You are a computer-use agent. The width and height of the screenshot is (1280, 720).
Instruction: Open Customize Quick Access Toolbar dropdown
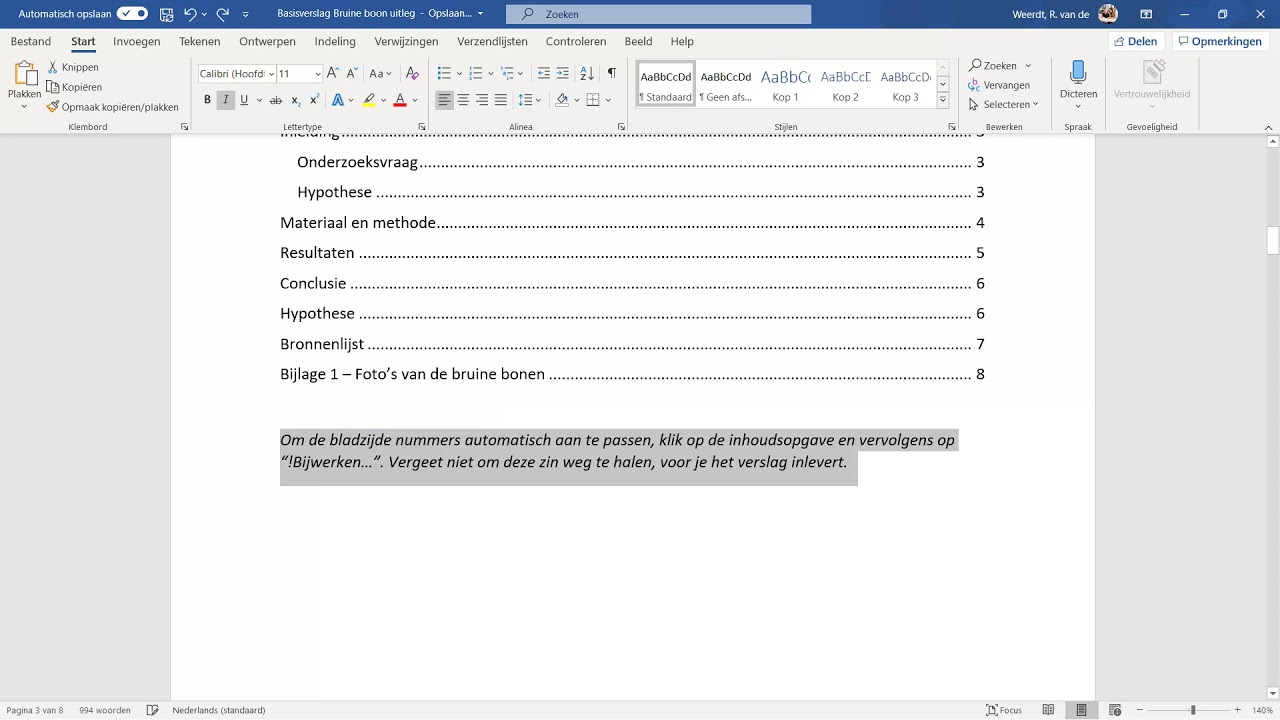[246, 14]
